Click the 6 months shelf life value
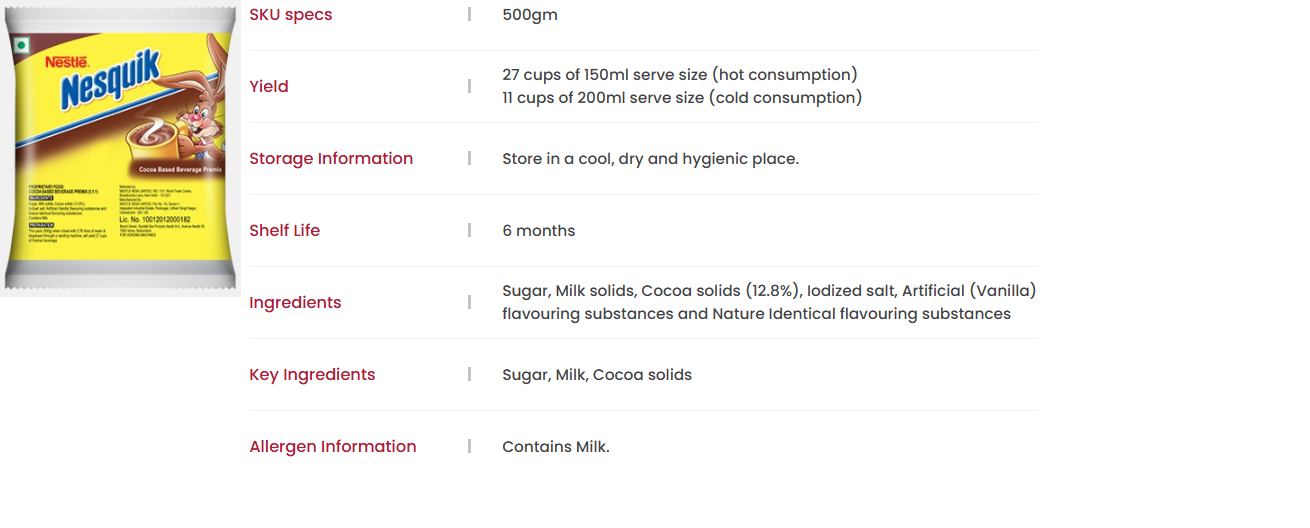 [x=539, y=230]
